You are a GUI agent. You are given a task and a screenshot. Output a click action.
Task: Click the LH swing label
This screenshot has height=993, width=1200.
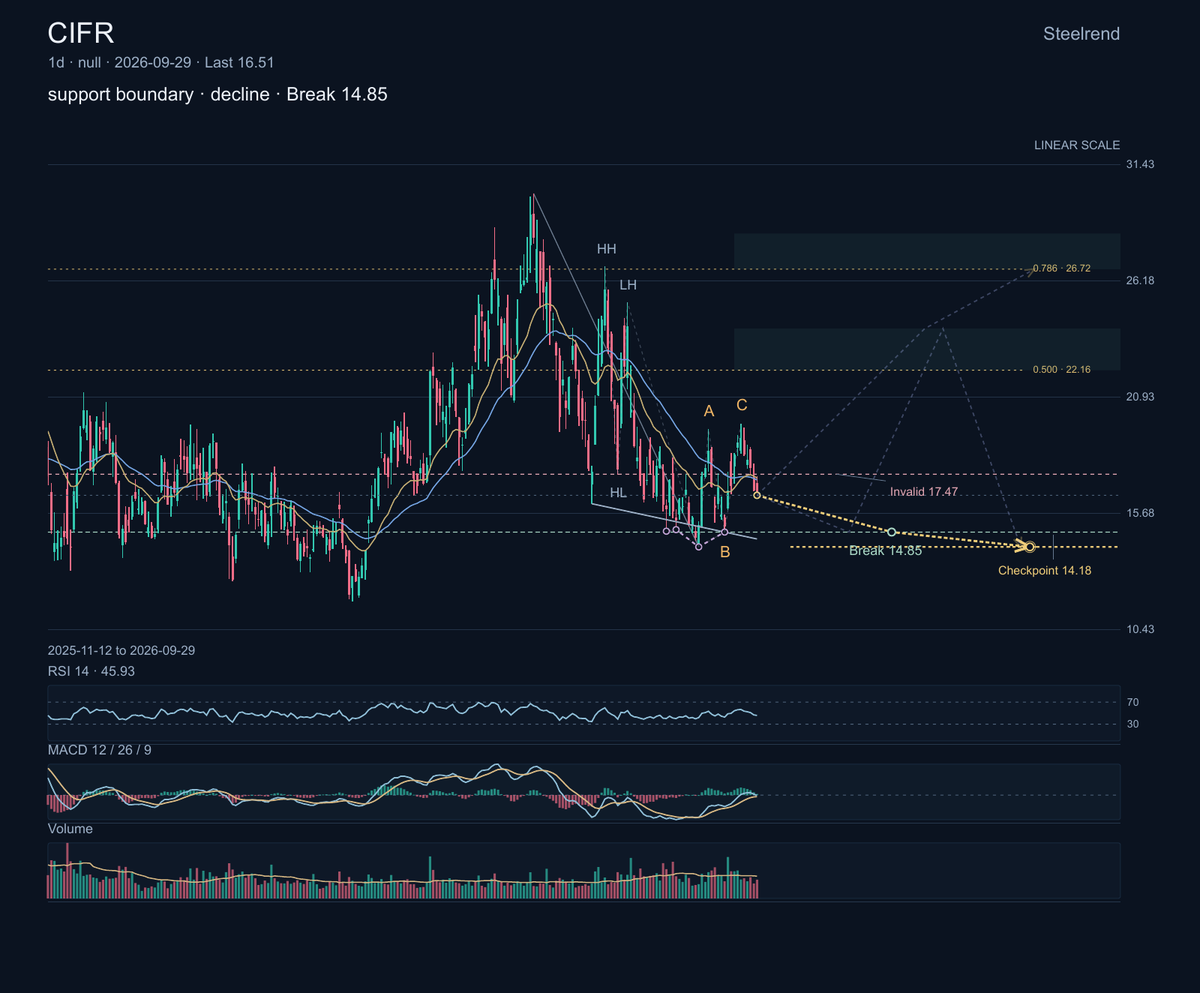coord(628,285)
